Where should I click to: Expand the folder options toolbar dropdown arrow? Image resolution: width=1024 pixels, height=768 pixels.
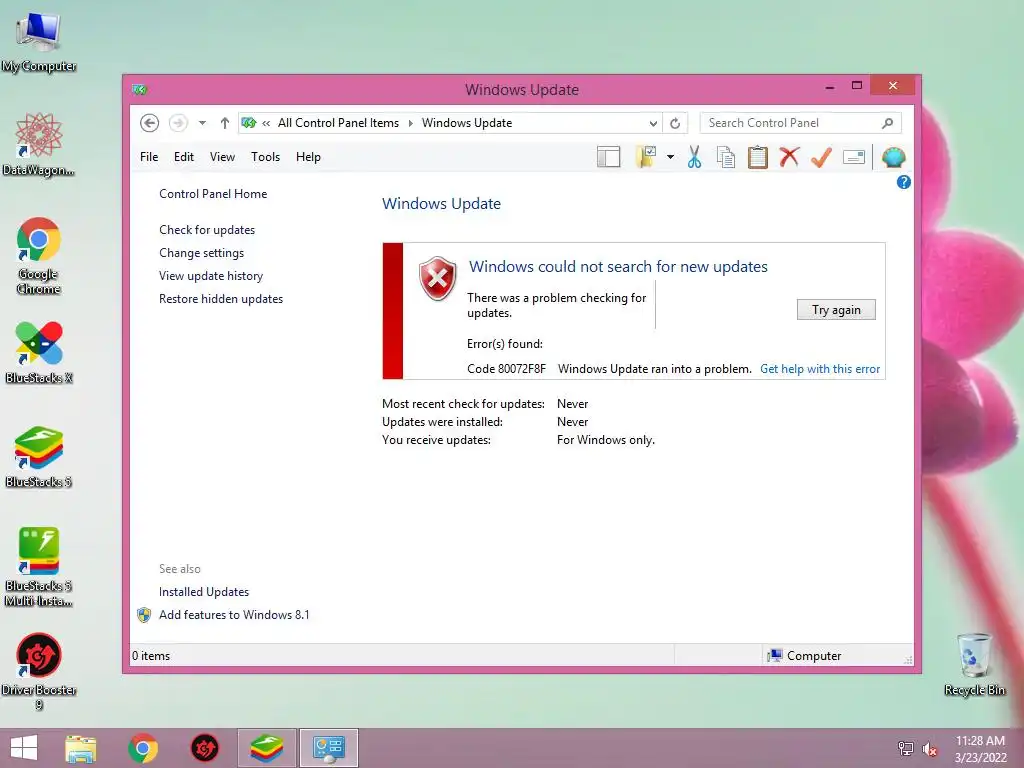coord(670,157)
